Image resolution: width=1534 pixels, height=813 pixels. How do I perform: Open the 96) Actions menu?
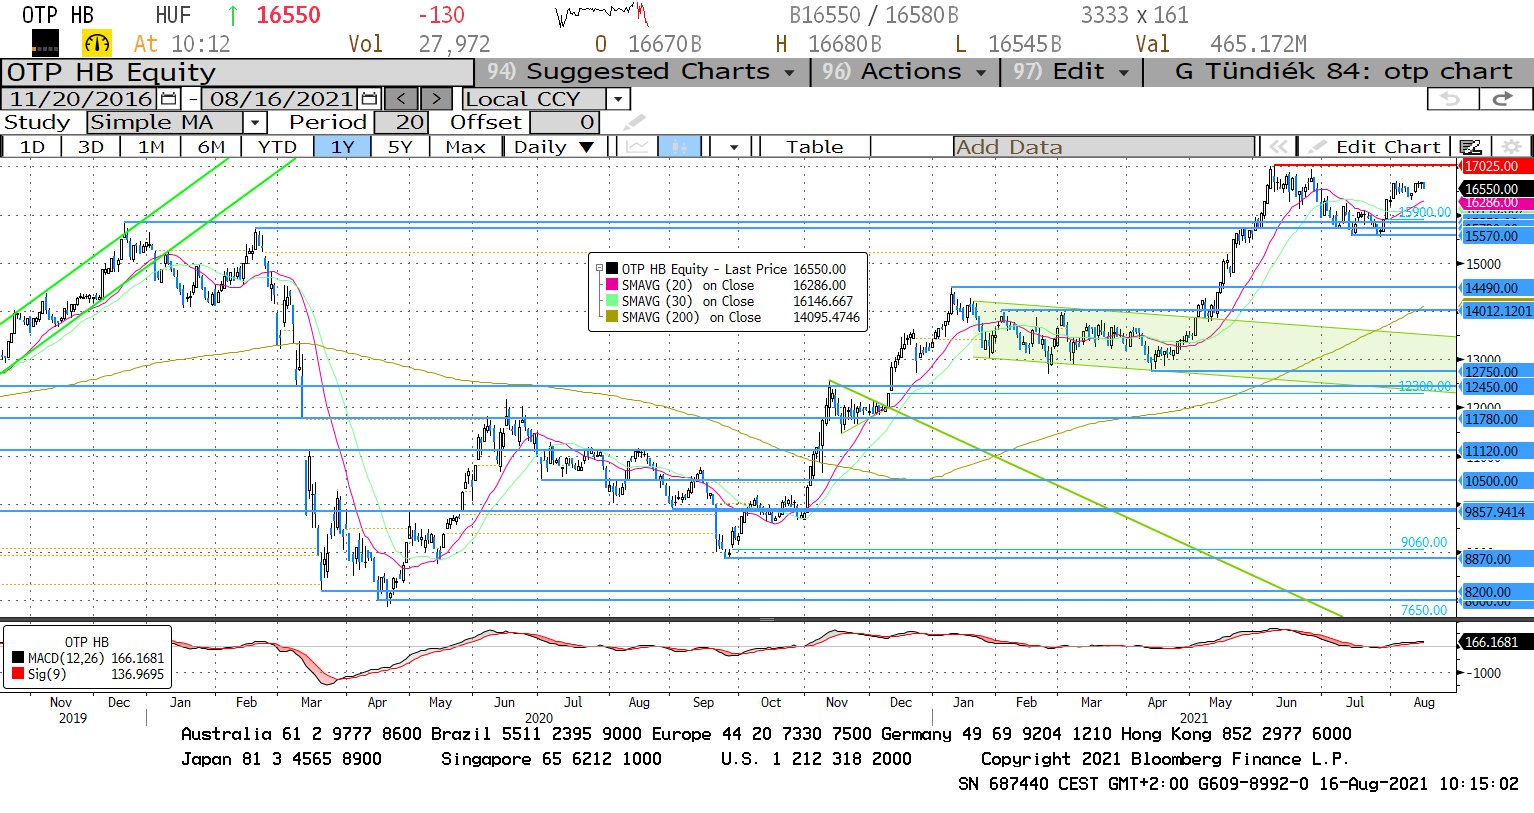pyautogui.click(x=905, y=72)
